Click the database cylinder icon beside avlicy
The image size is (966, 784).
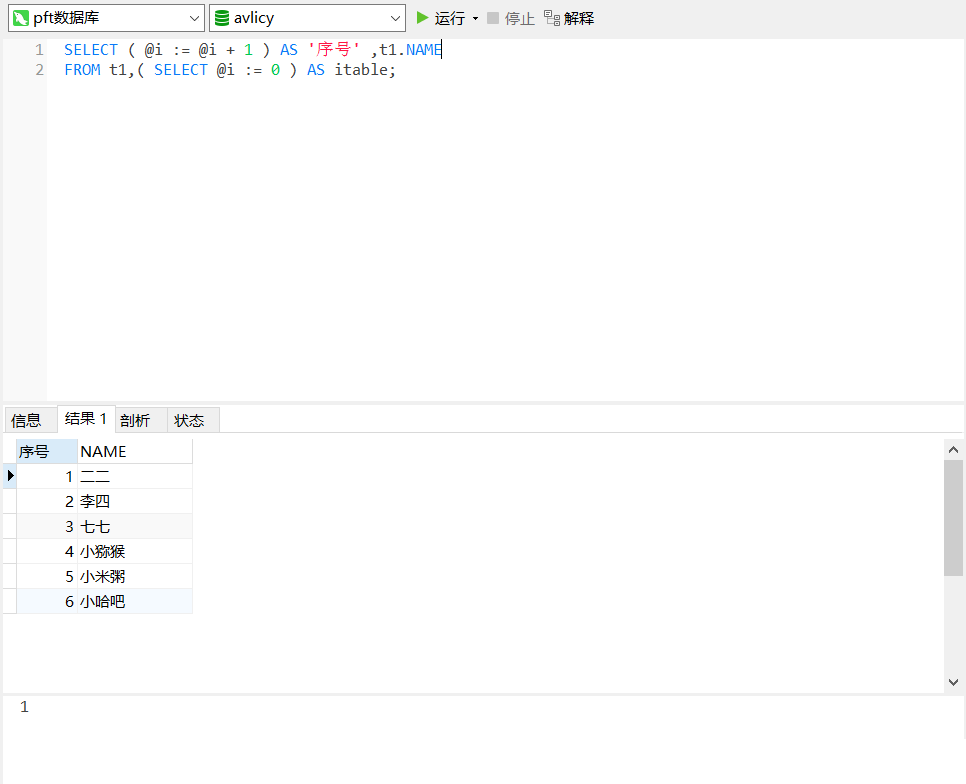(x=222, y=17)
